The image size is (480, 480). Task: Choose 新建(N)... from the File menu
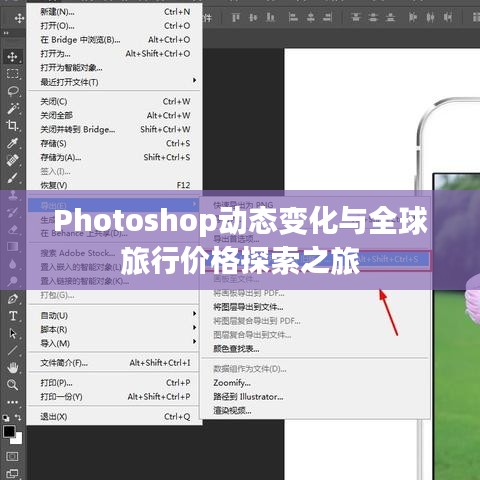pos(114,12)
